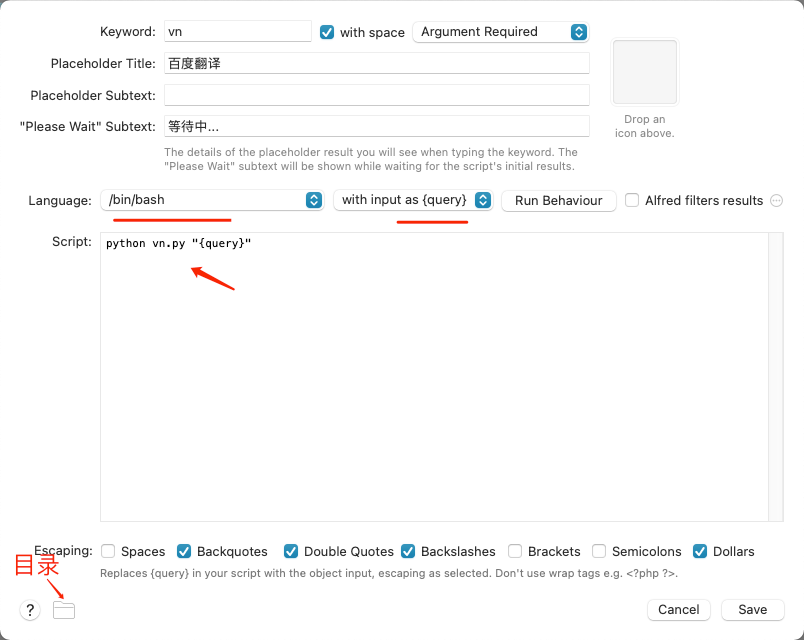The width and height of the screenshot is (804, 640).
Task: Click the Cancel button
Action: [678, 609]
